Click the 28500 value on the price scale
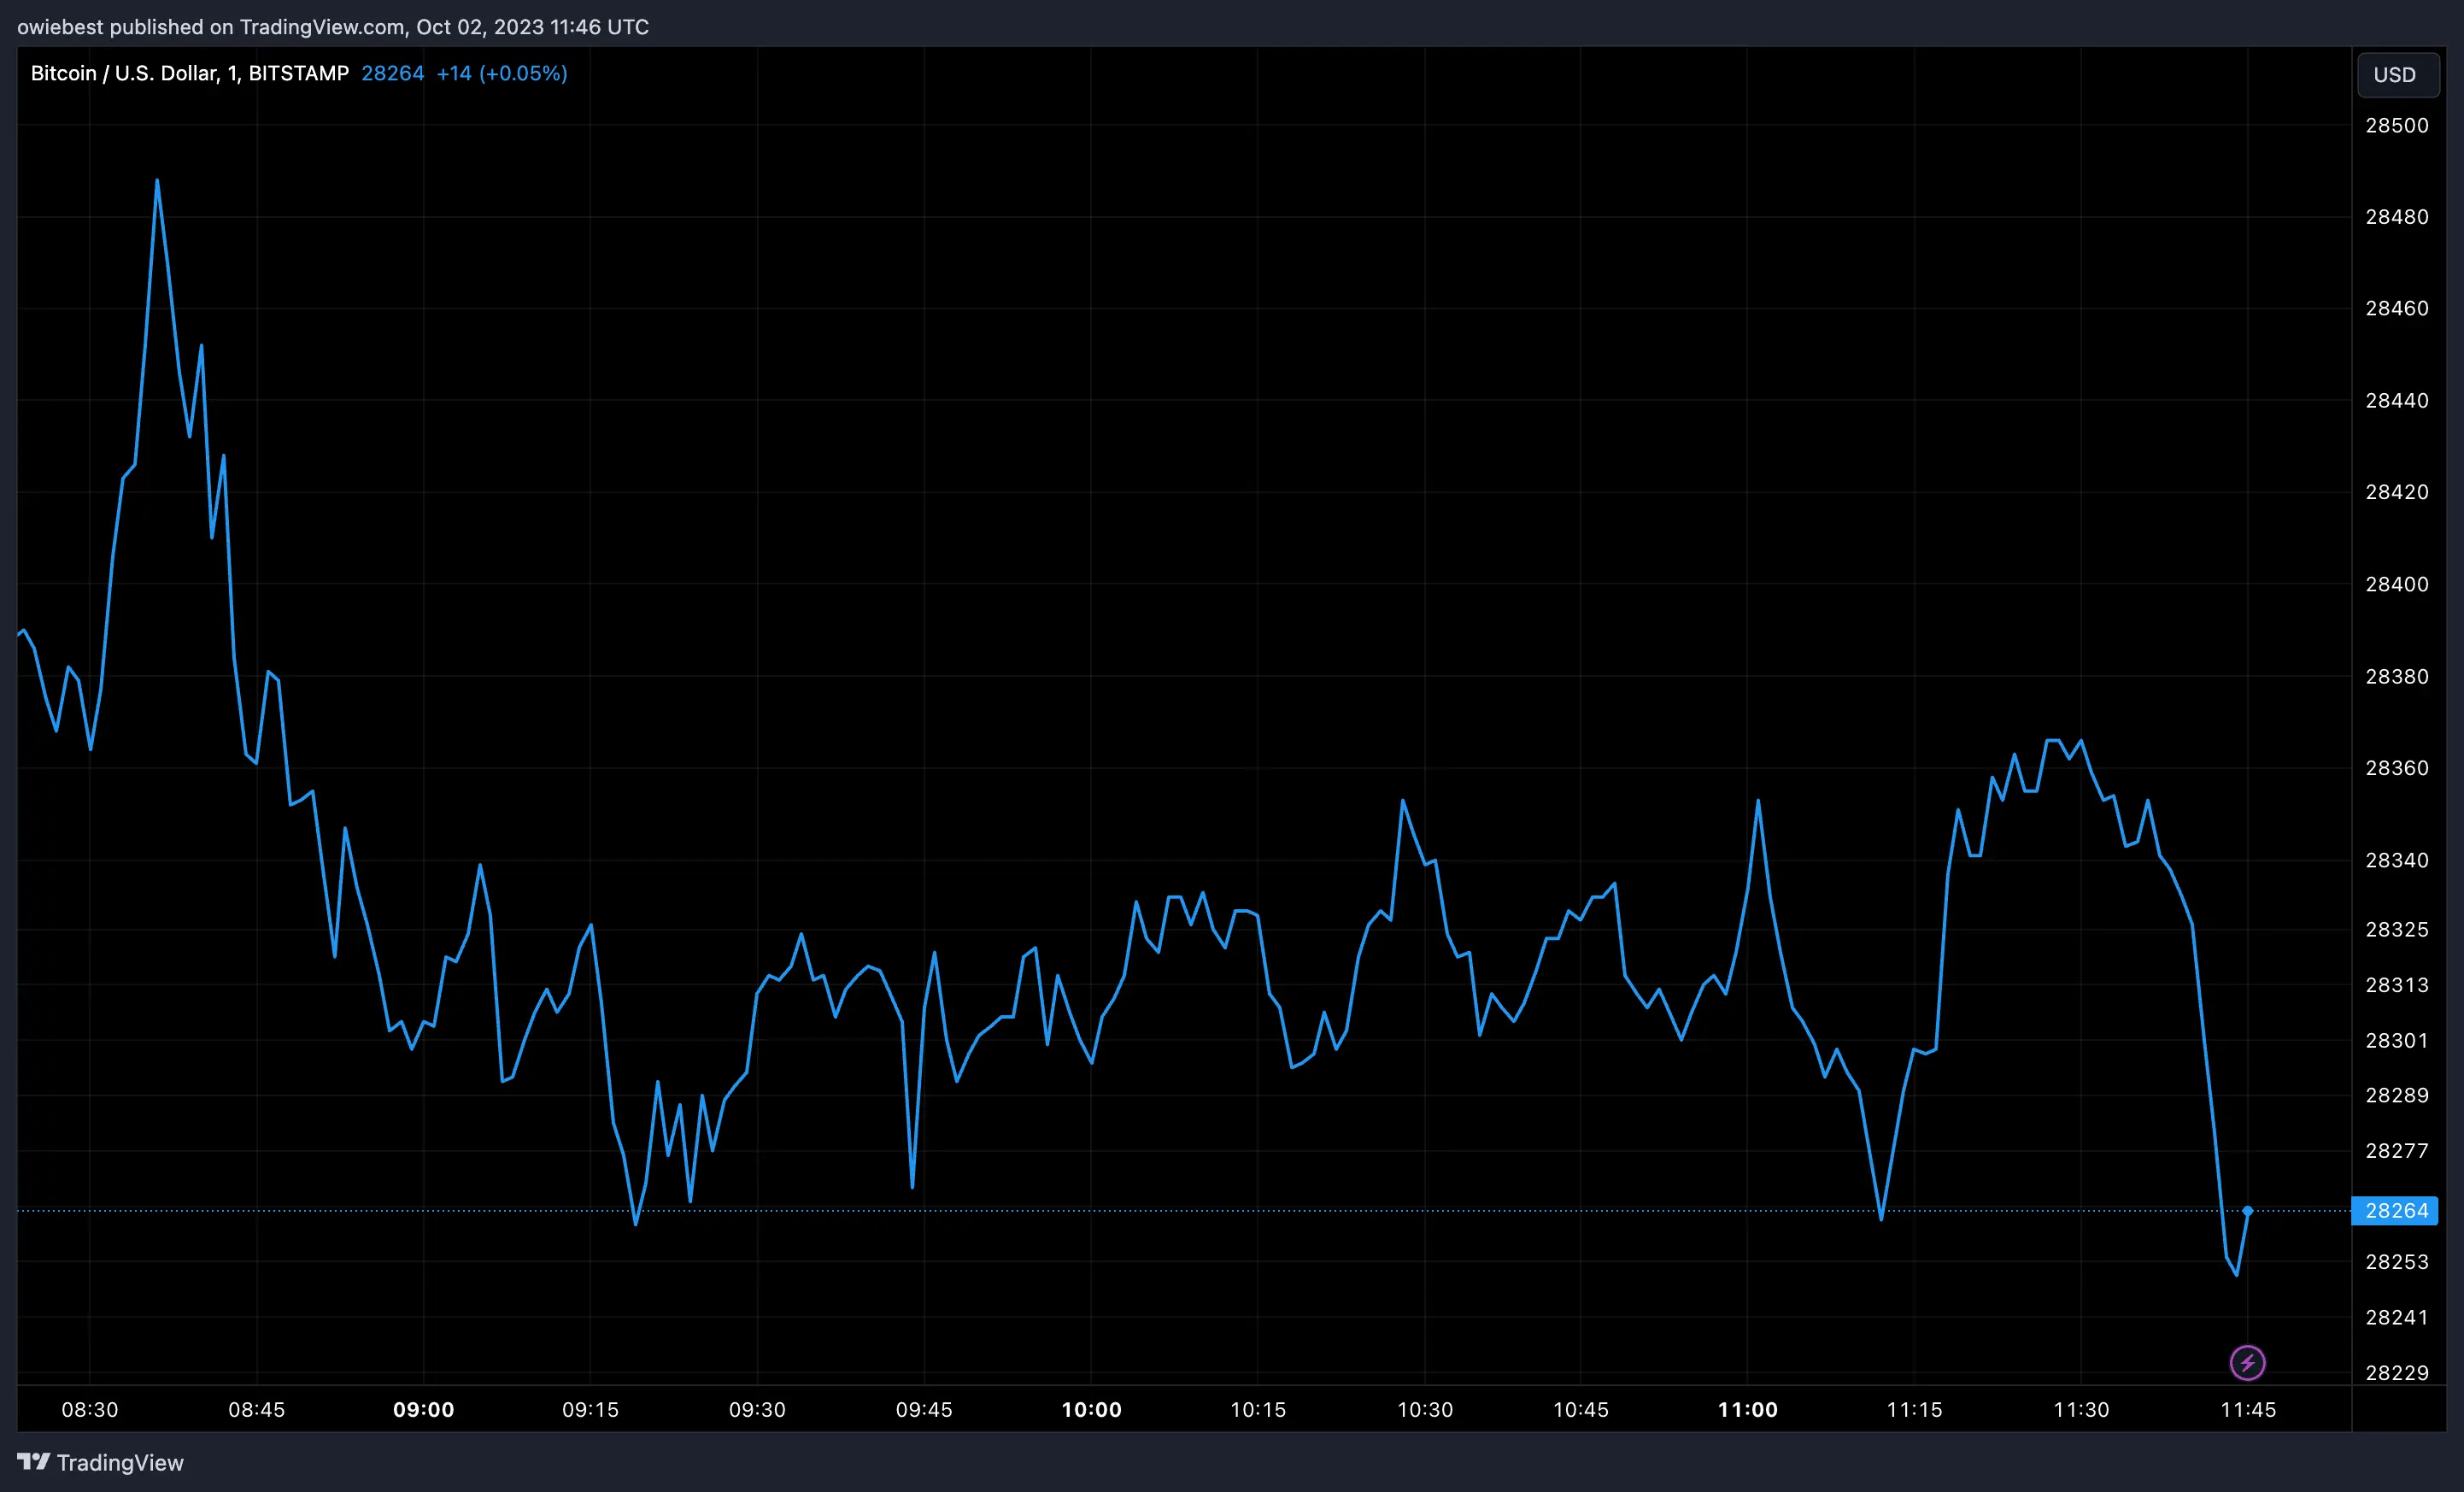The height and width of the screenshot is (1492, 2464). tap(2398, 125)
